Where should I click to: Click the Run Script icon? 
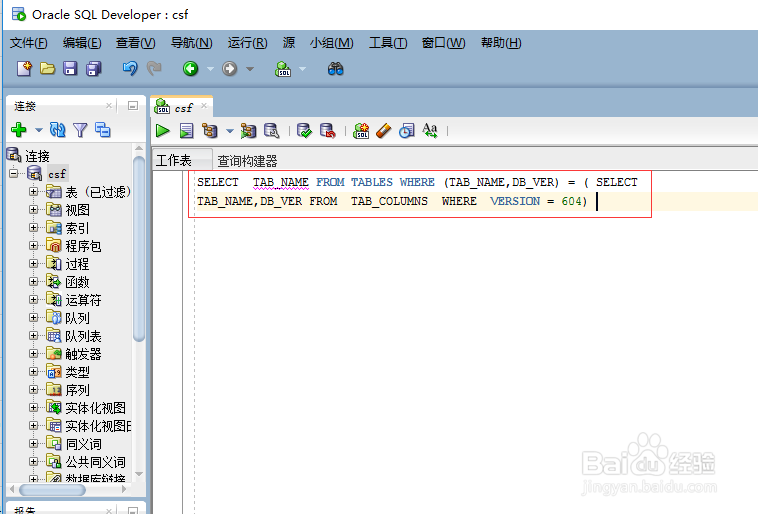point(186,131)
